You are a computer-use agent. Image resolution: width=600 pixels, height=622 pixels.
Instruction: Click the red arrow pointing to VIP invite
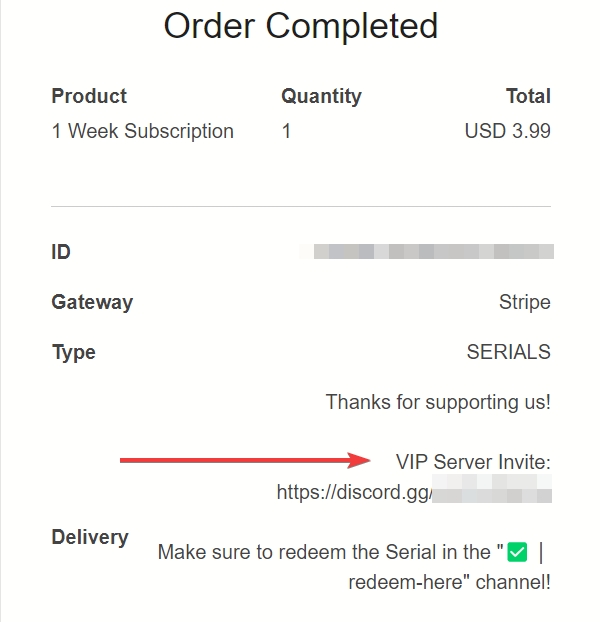click(x=246, y=460)
